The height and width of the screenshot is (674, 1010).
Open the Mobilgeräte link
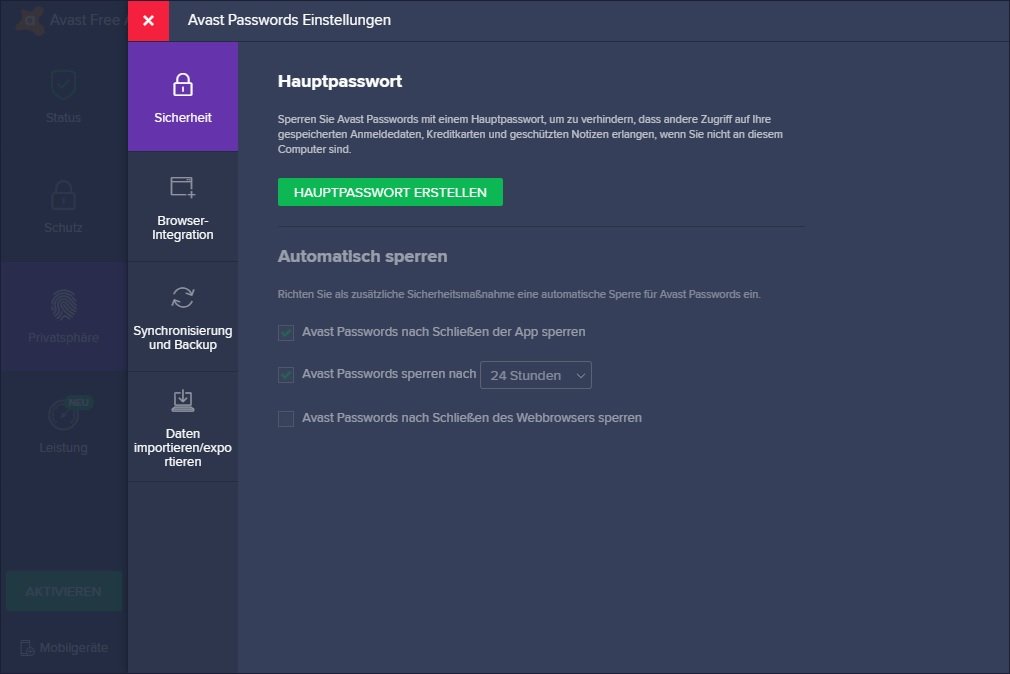click(x=64, y=647)
